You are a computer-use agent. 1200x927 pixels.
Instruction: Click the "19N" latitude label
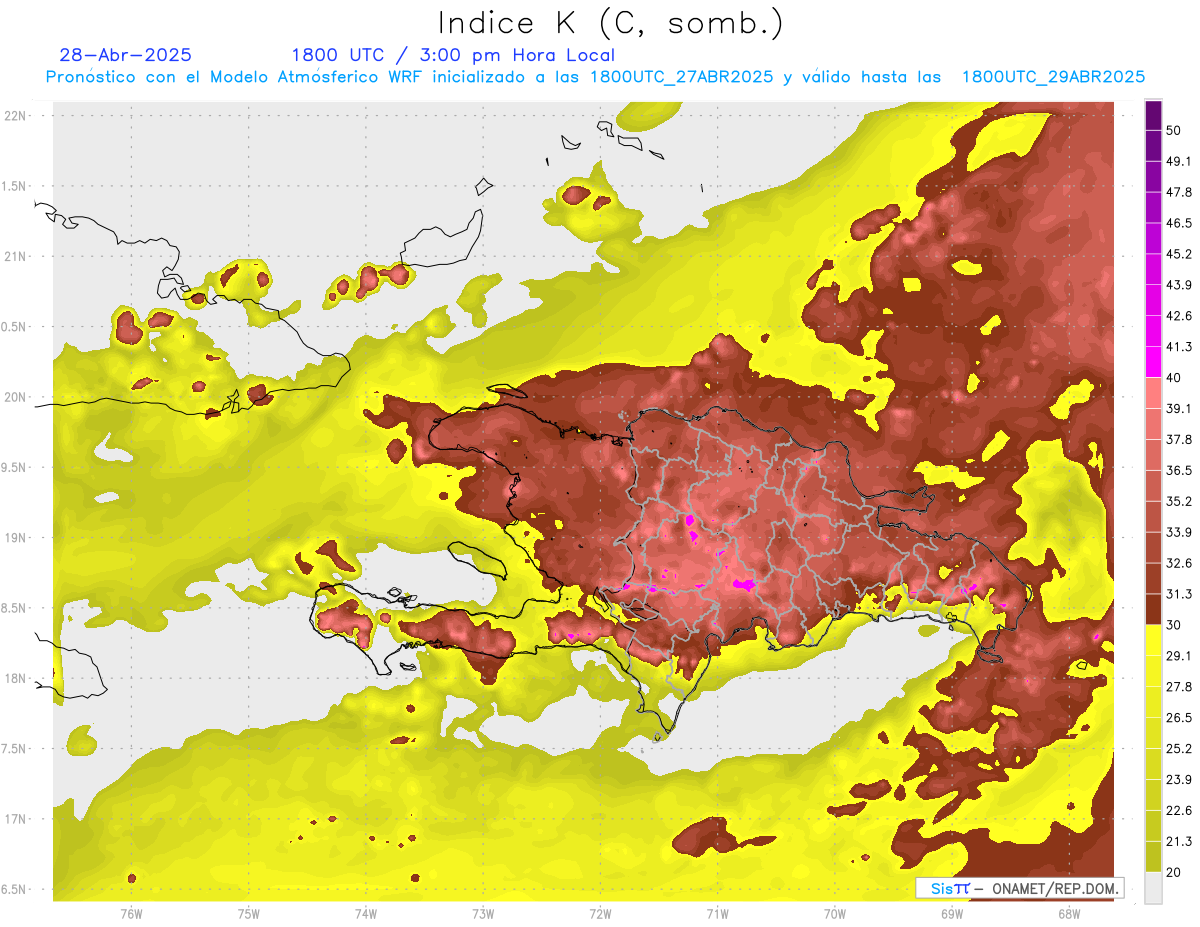16,537
